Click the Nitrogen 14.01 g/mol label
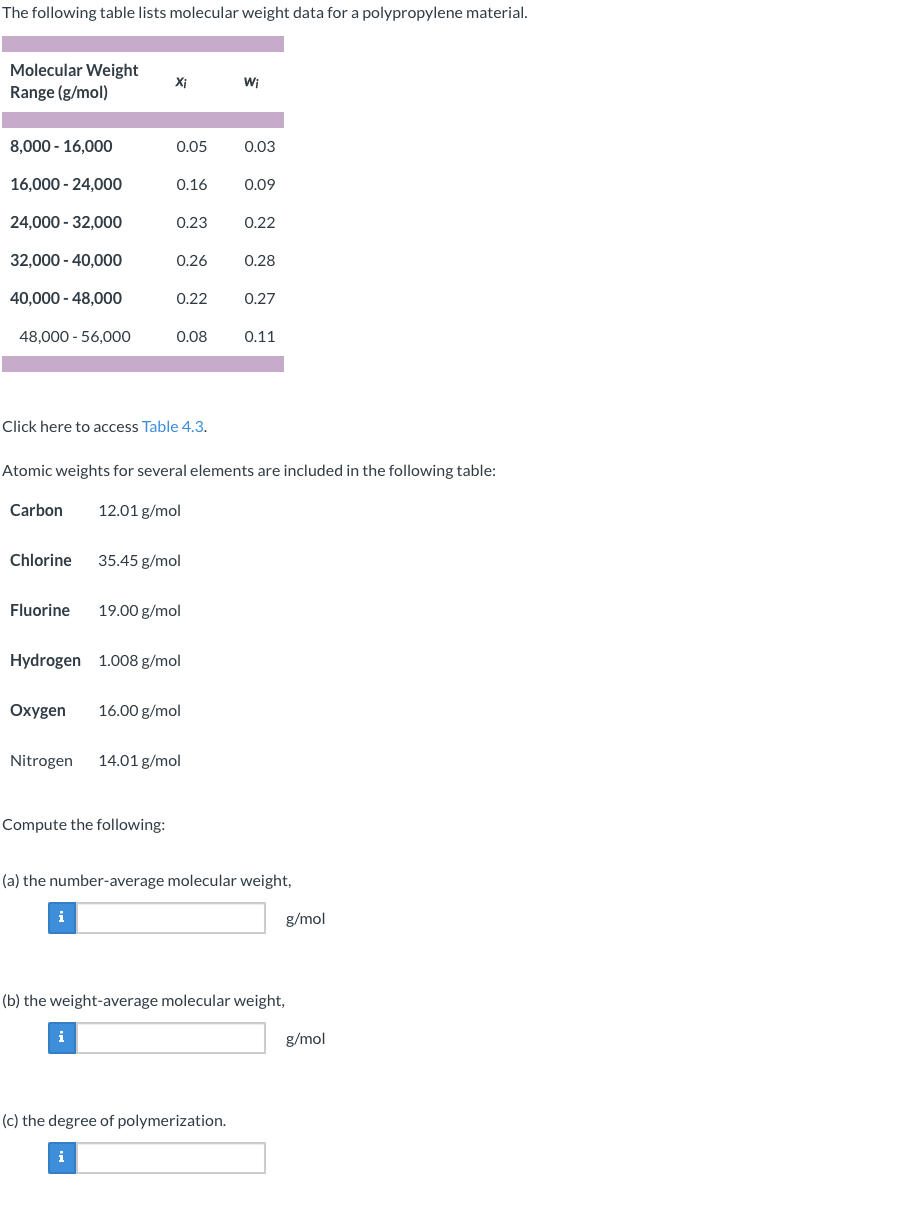The width and height of the screenshot is (924, 1216). (139, 760)
